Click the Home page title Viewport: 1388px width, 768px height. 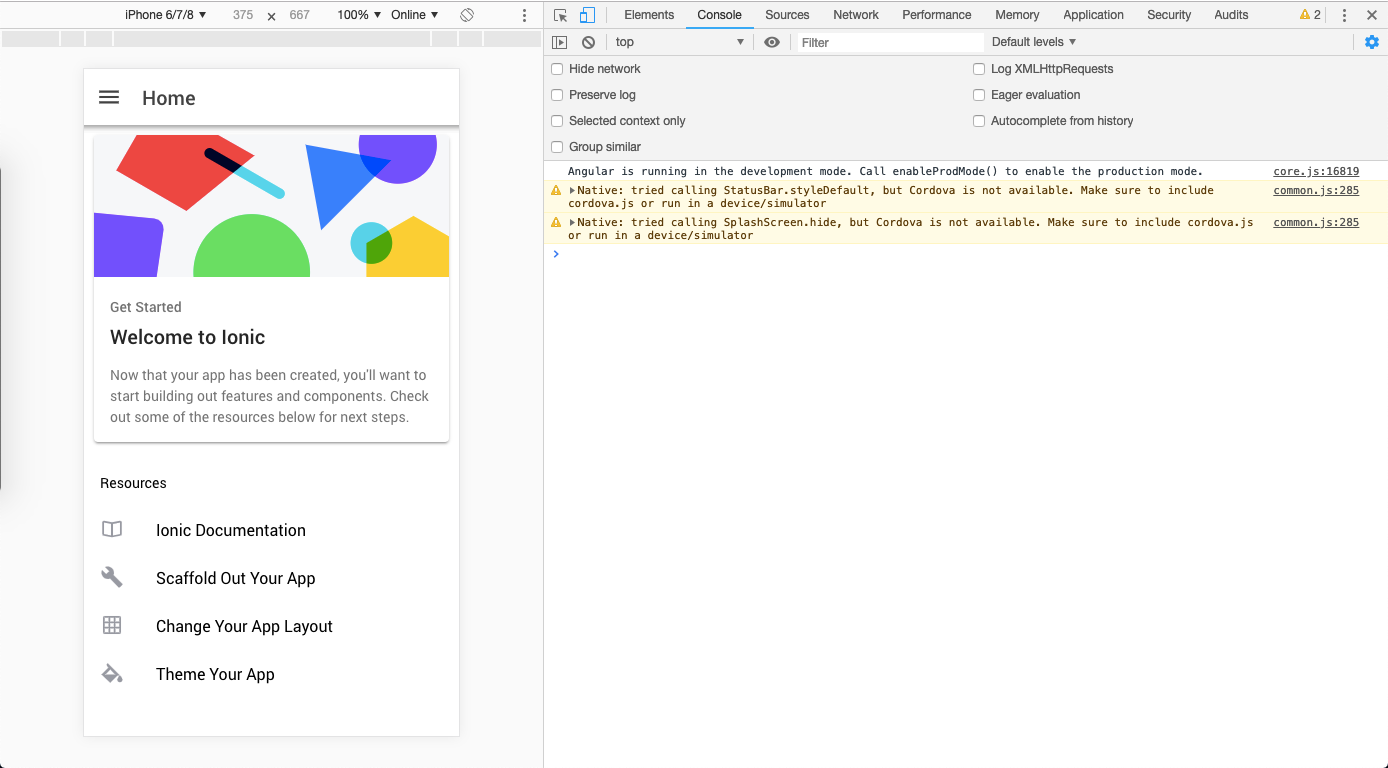click(169, 98)
